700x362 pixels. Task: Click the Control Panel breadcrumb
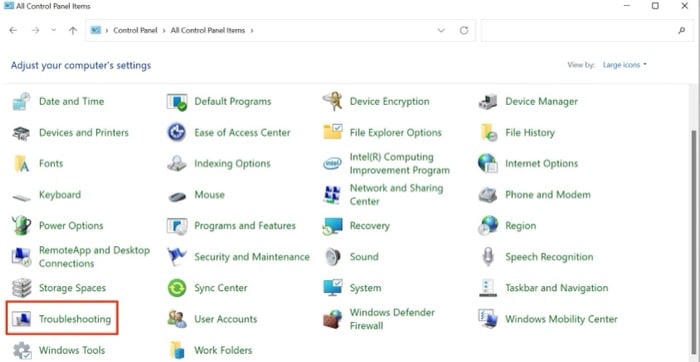click(135, 30)
